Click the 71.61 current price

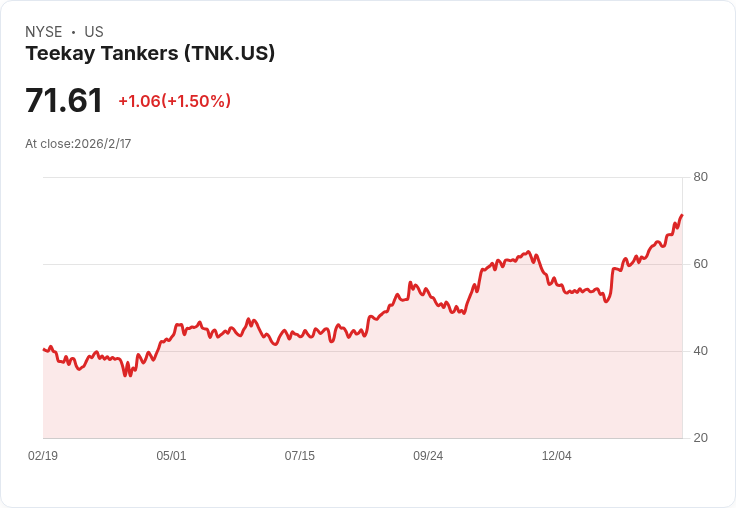(64, 100)
